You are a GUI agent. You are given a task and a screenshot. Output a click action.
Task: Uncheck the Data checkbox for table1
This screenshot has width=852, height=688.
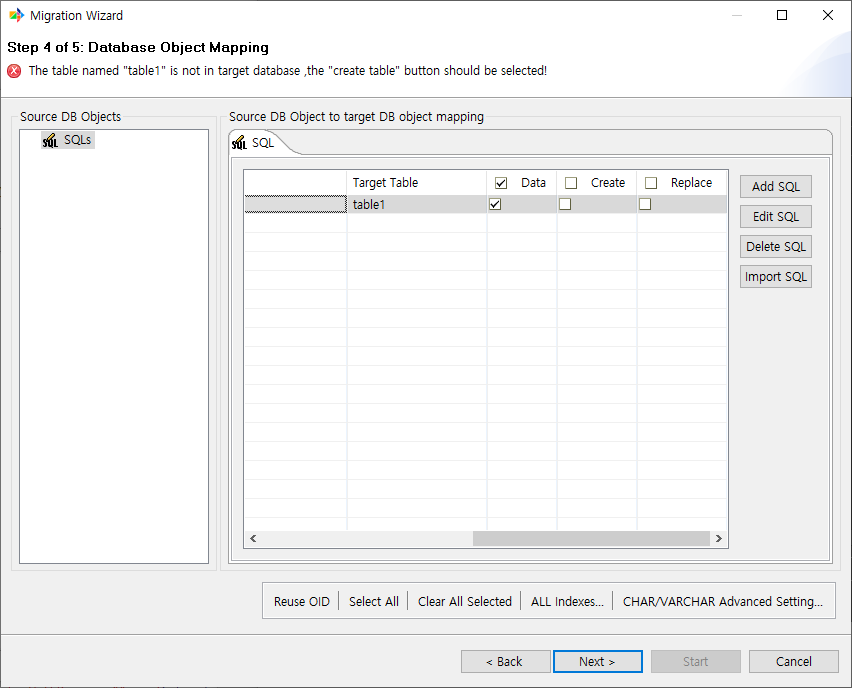click(494, 204)
